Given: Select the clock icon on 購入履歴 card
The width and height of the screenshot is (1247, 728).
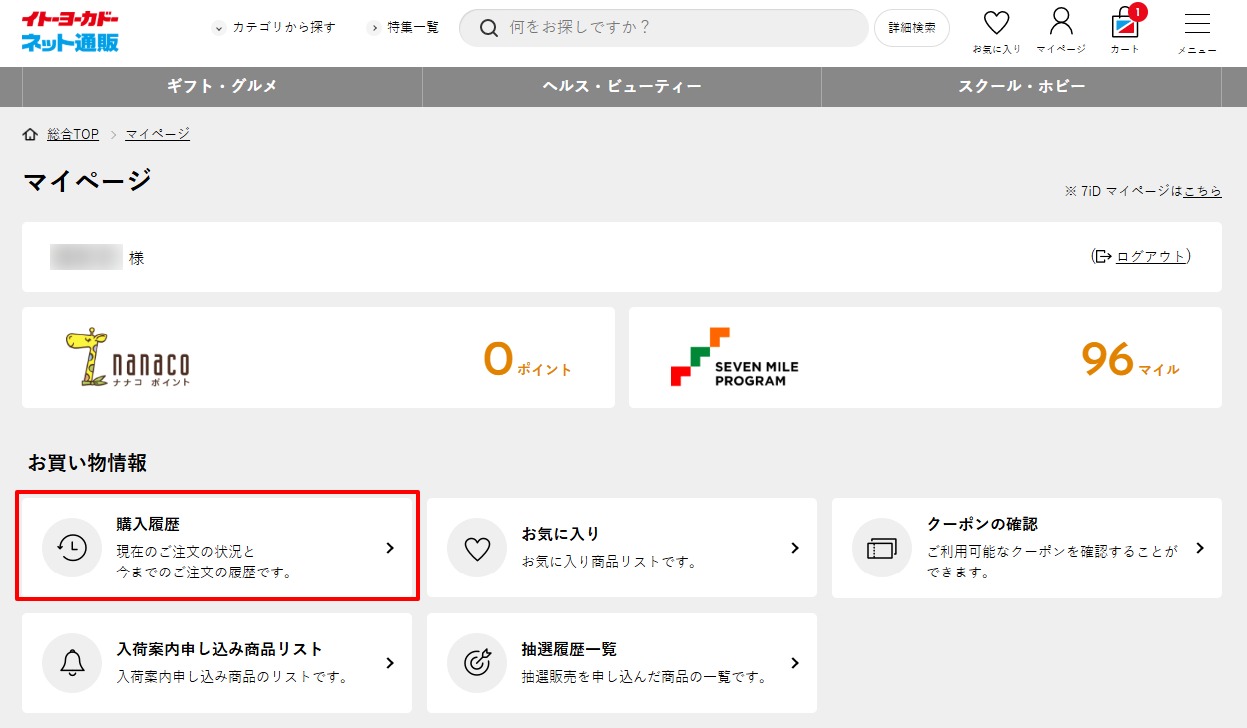Looking at the screenshot, I should tap(71, 547).
